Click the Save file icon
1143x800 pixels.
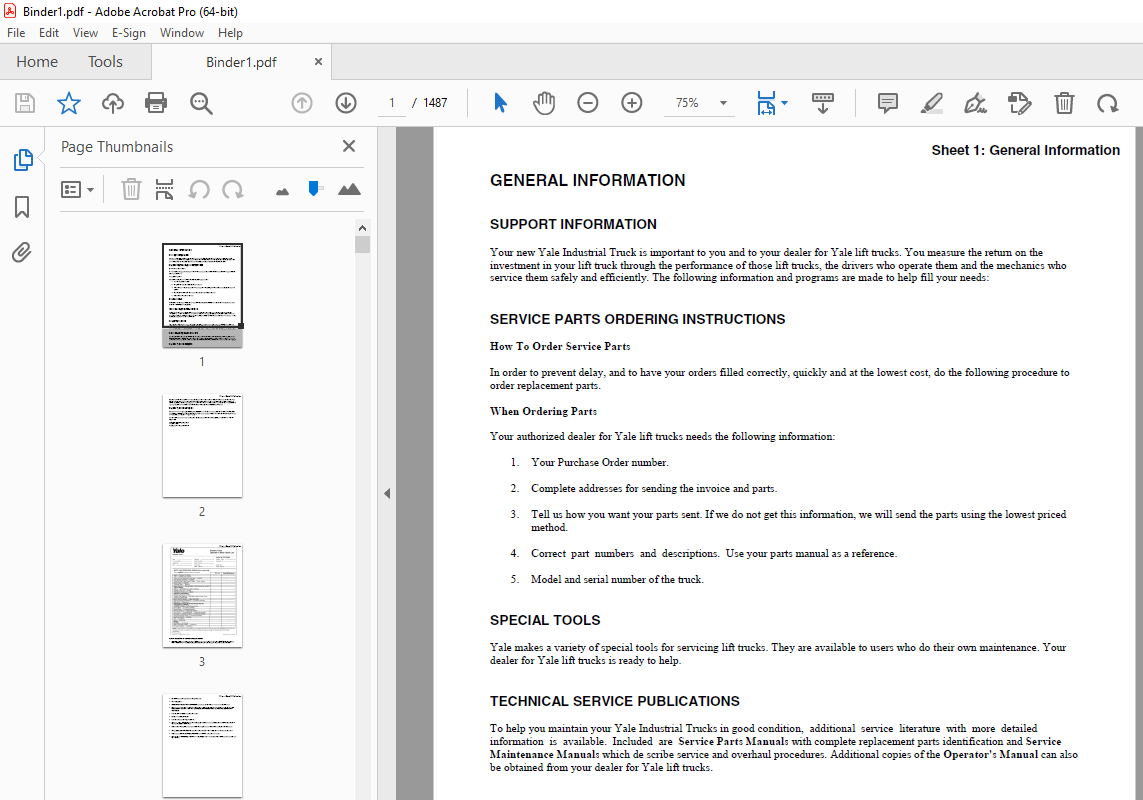(x=25, y=103)
